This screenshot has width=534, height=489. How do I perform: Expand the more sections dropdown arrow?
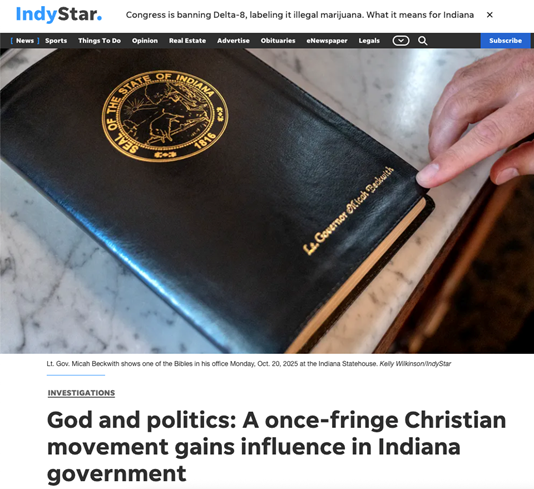point(401,41)
